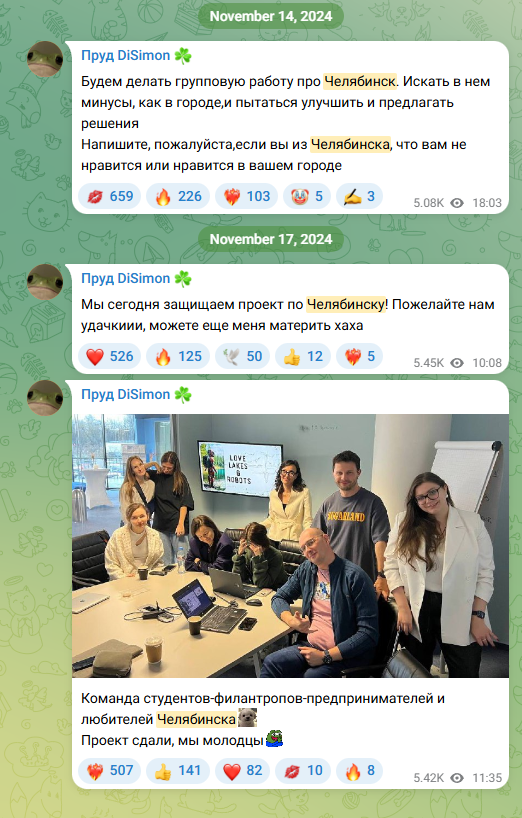Click the clown reaction with 5

(x=307, y=196)
